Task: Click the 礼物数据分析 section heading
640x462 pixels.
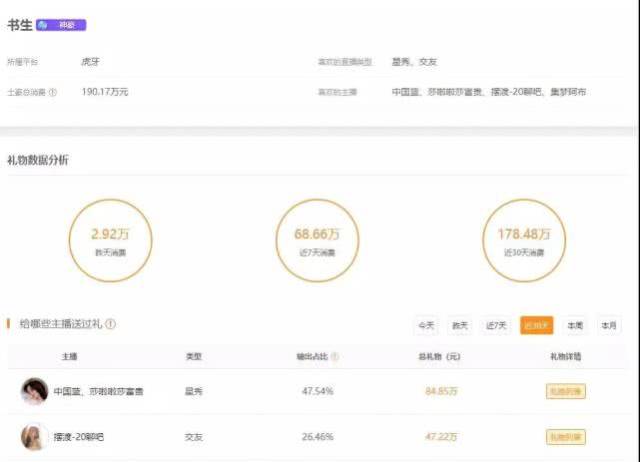Action: (38, 160)
